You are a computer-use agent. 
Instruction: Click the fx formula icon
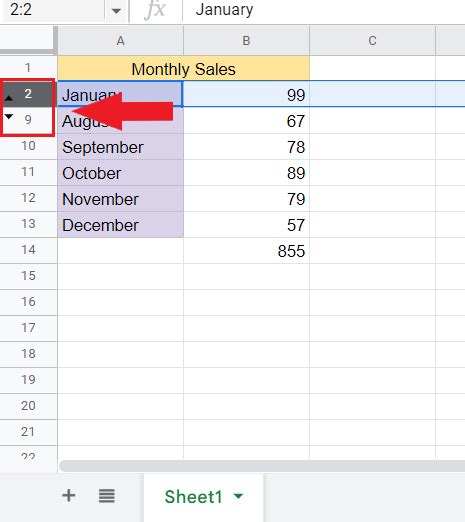pyautogui.click(x=155, y=9)
